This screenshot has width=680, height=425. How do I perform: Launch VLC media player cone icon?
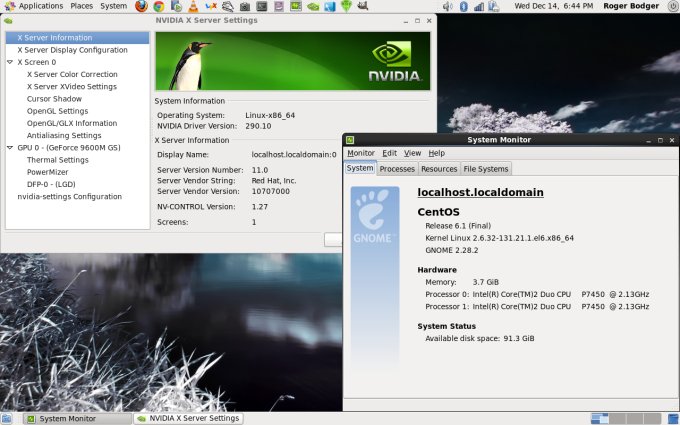tap(193, 6)
